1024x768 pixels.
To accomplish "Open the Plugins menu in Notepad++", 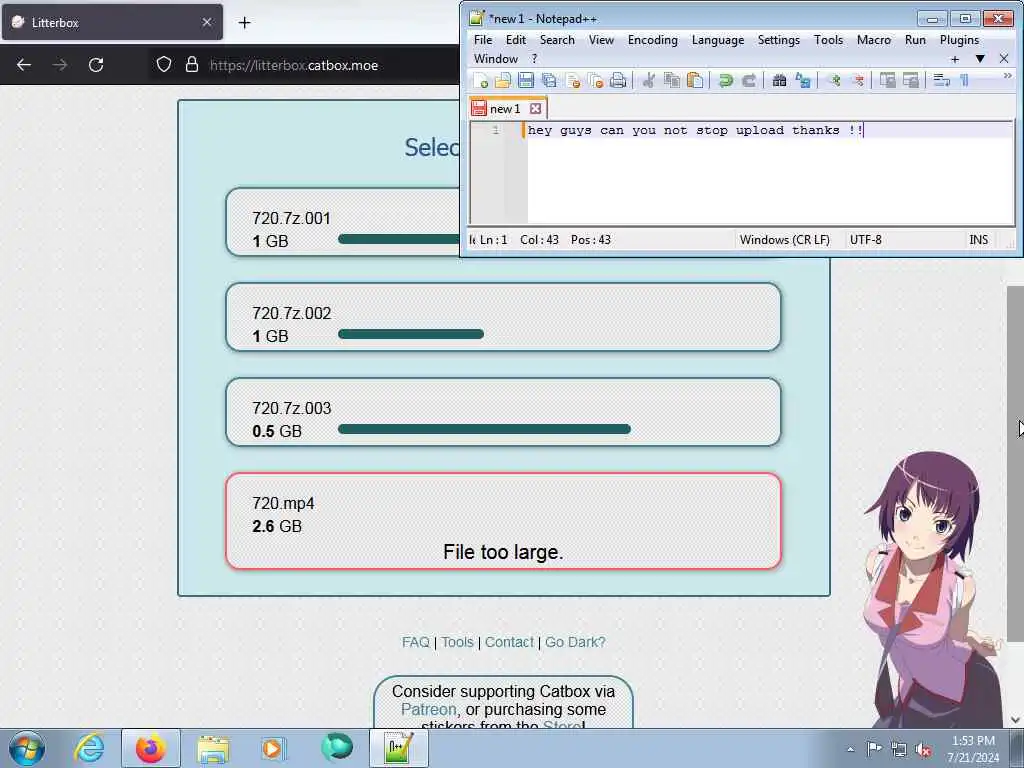I will coord(959,40).
